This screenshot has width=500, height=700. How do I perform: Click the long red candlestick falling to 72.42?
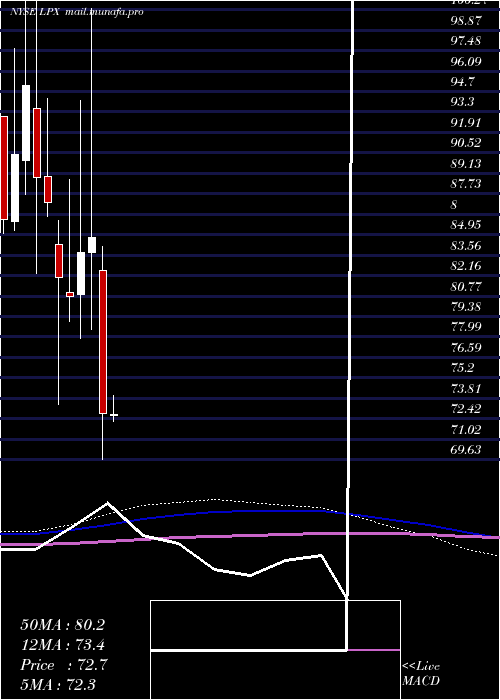pyautogui.click(x=103, y=342)
